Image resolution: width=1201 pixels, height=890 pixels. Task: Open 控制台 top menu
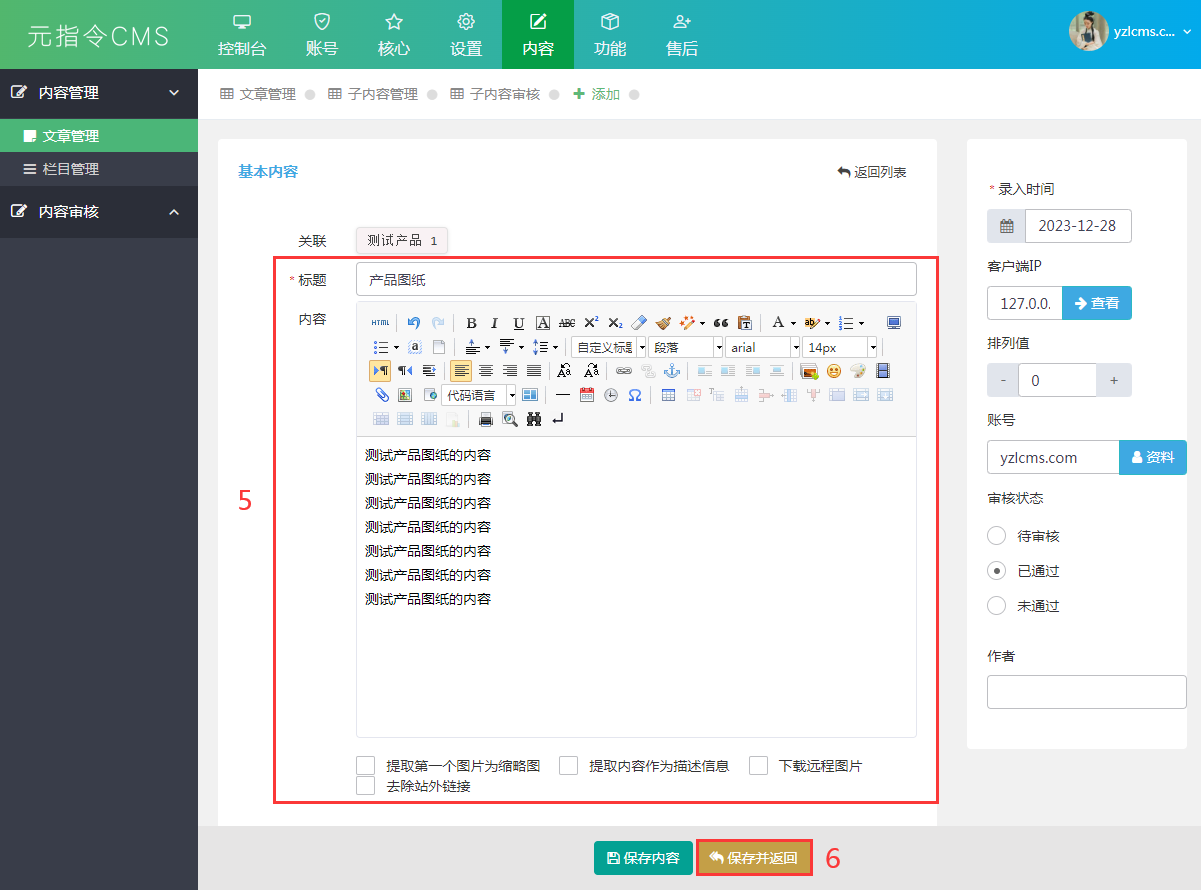(242, 35)
